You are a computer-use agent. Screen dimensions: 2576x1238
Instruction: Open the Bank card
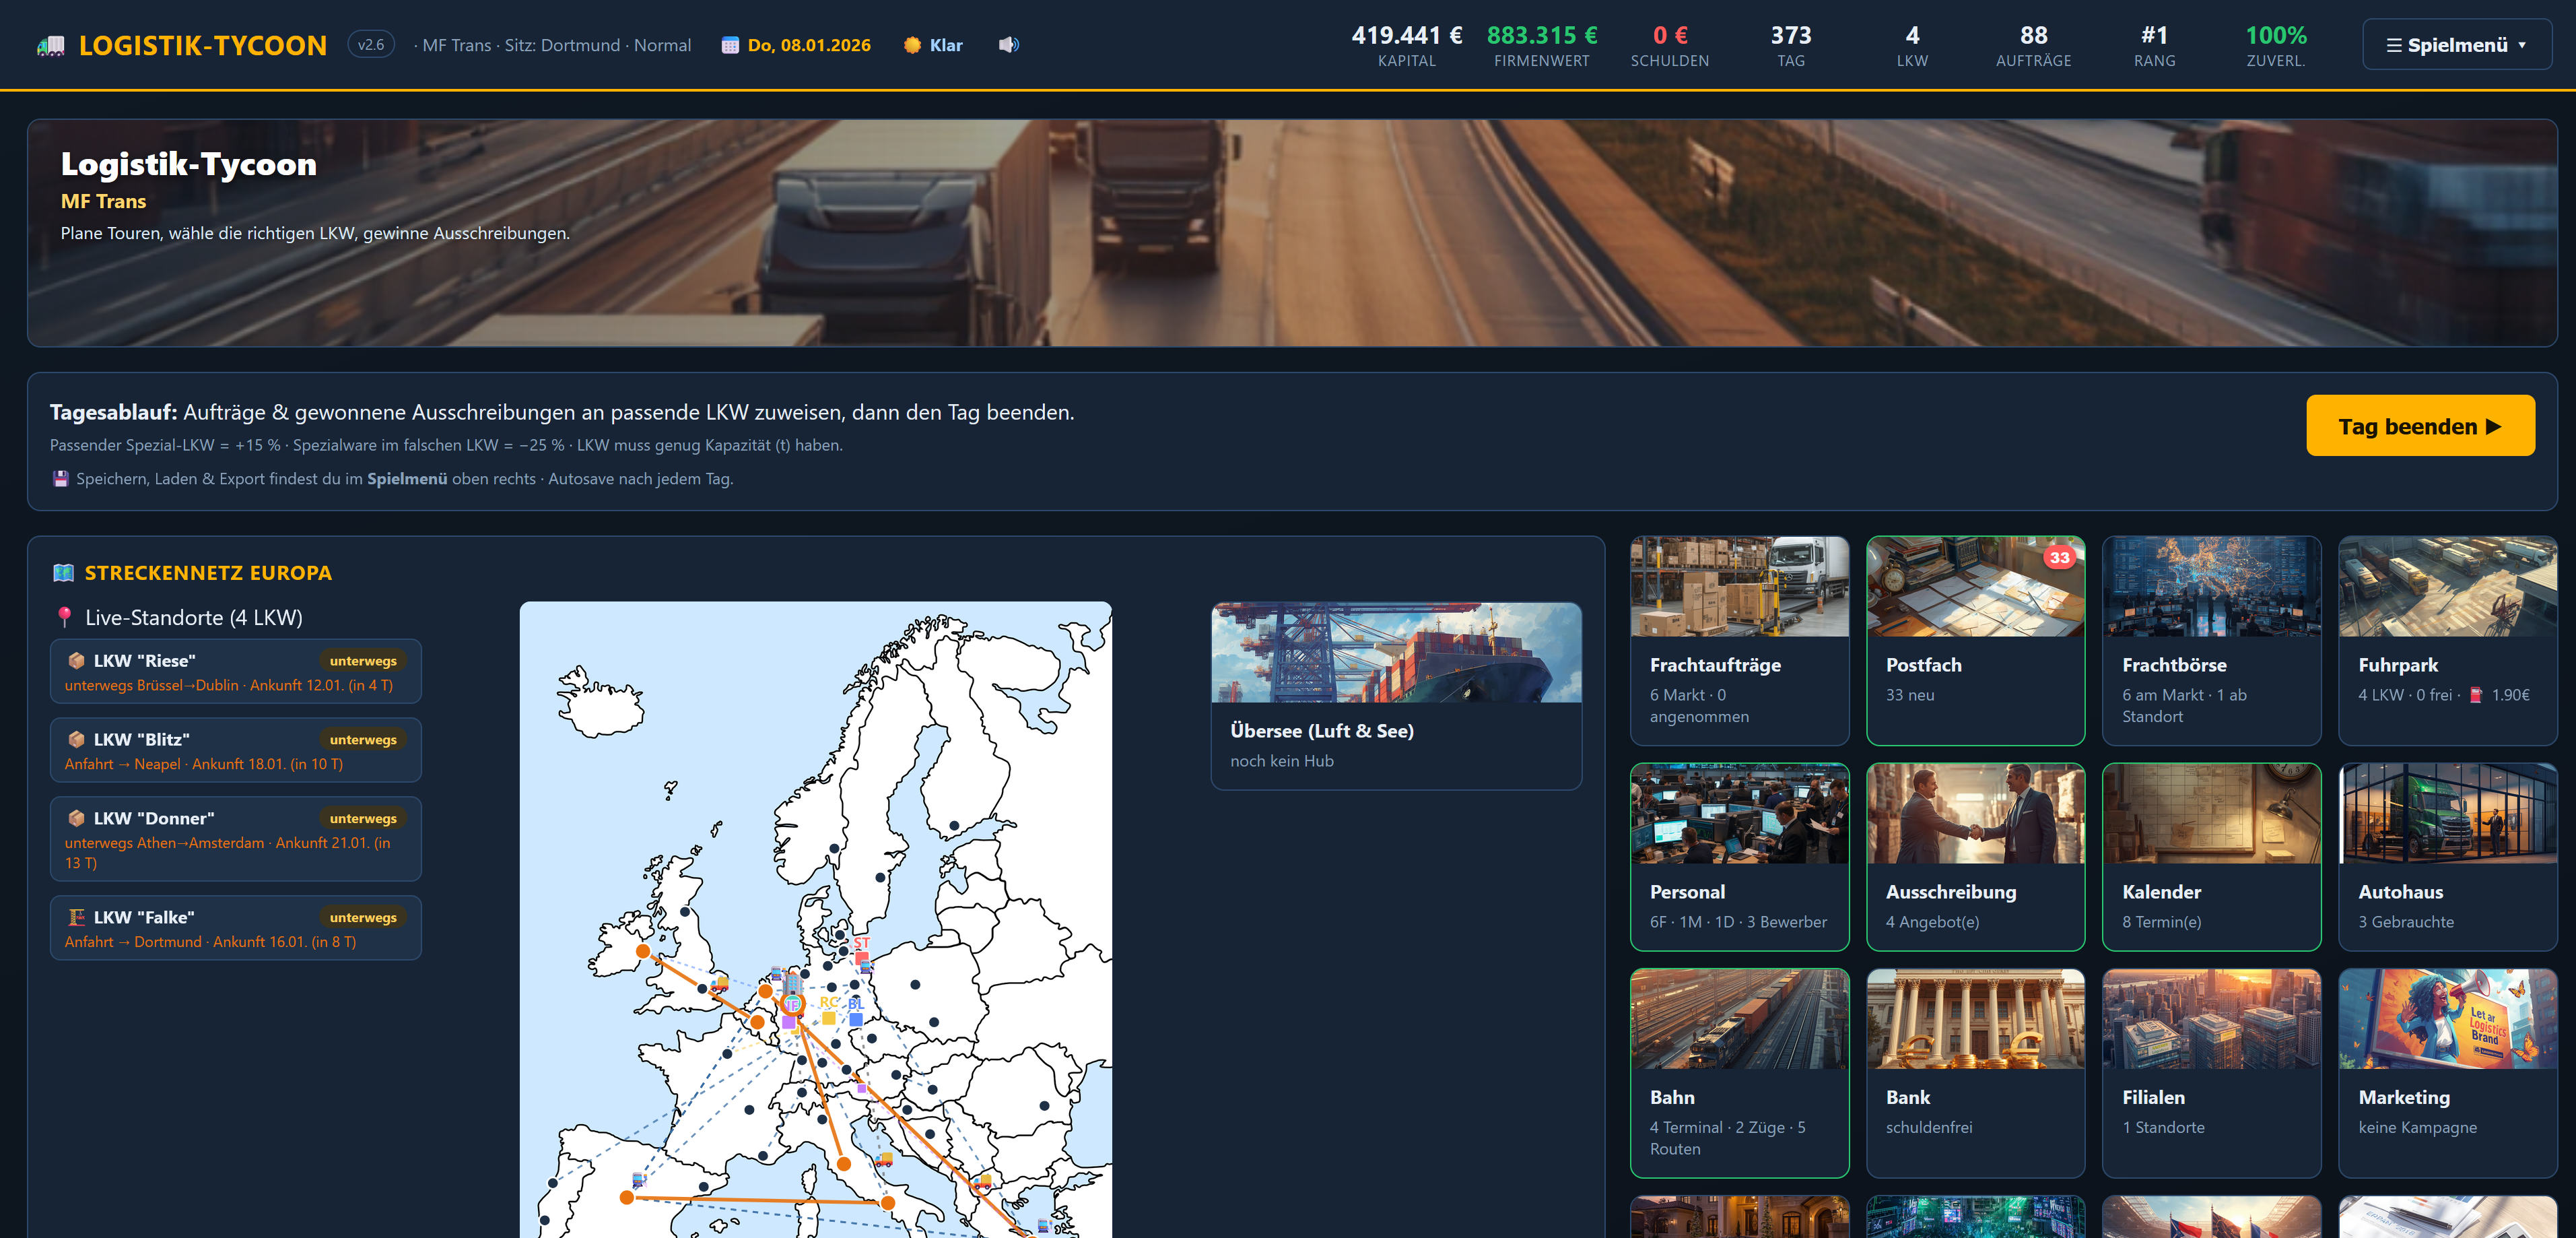coord(1975,1072)
